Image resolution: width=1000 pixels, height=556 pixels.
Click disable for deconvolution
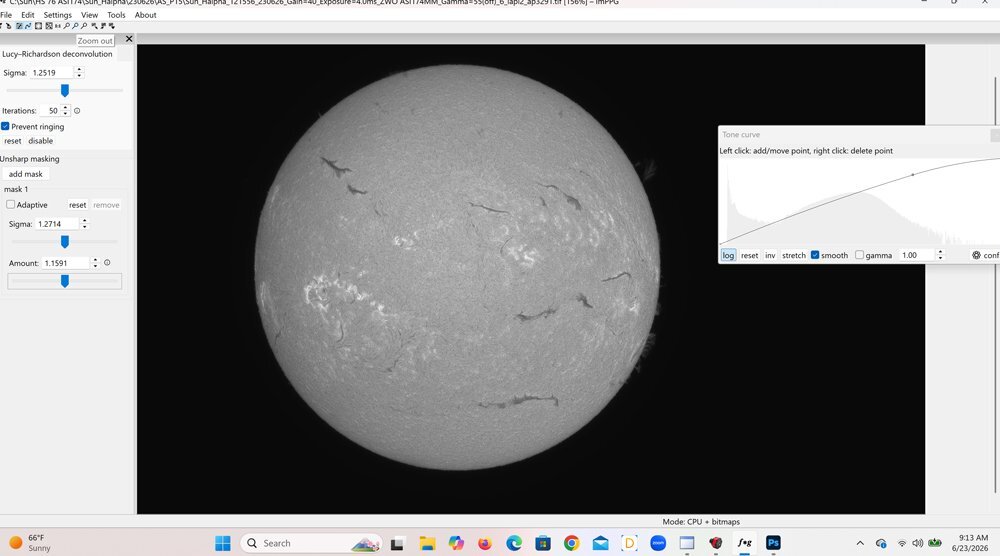(40, 141)
